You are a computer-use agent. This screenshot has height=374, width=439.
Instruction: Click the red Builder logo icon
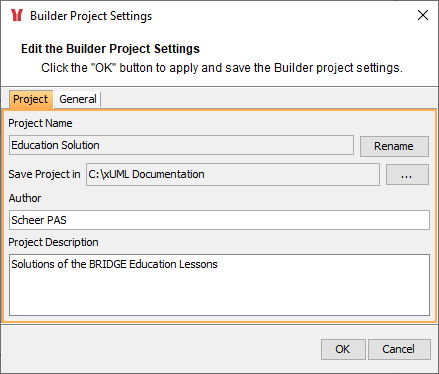click(x=17, y=15)
